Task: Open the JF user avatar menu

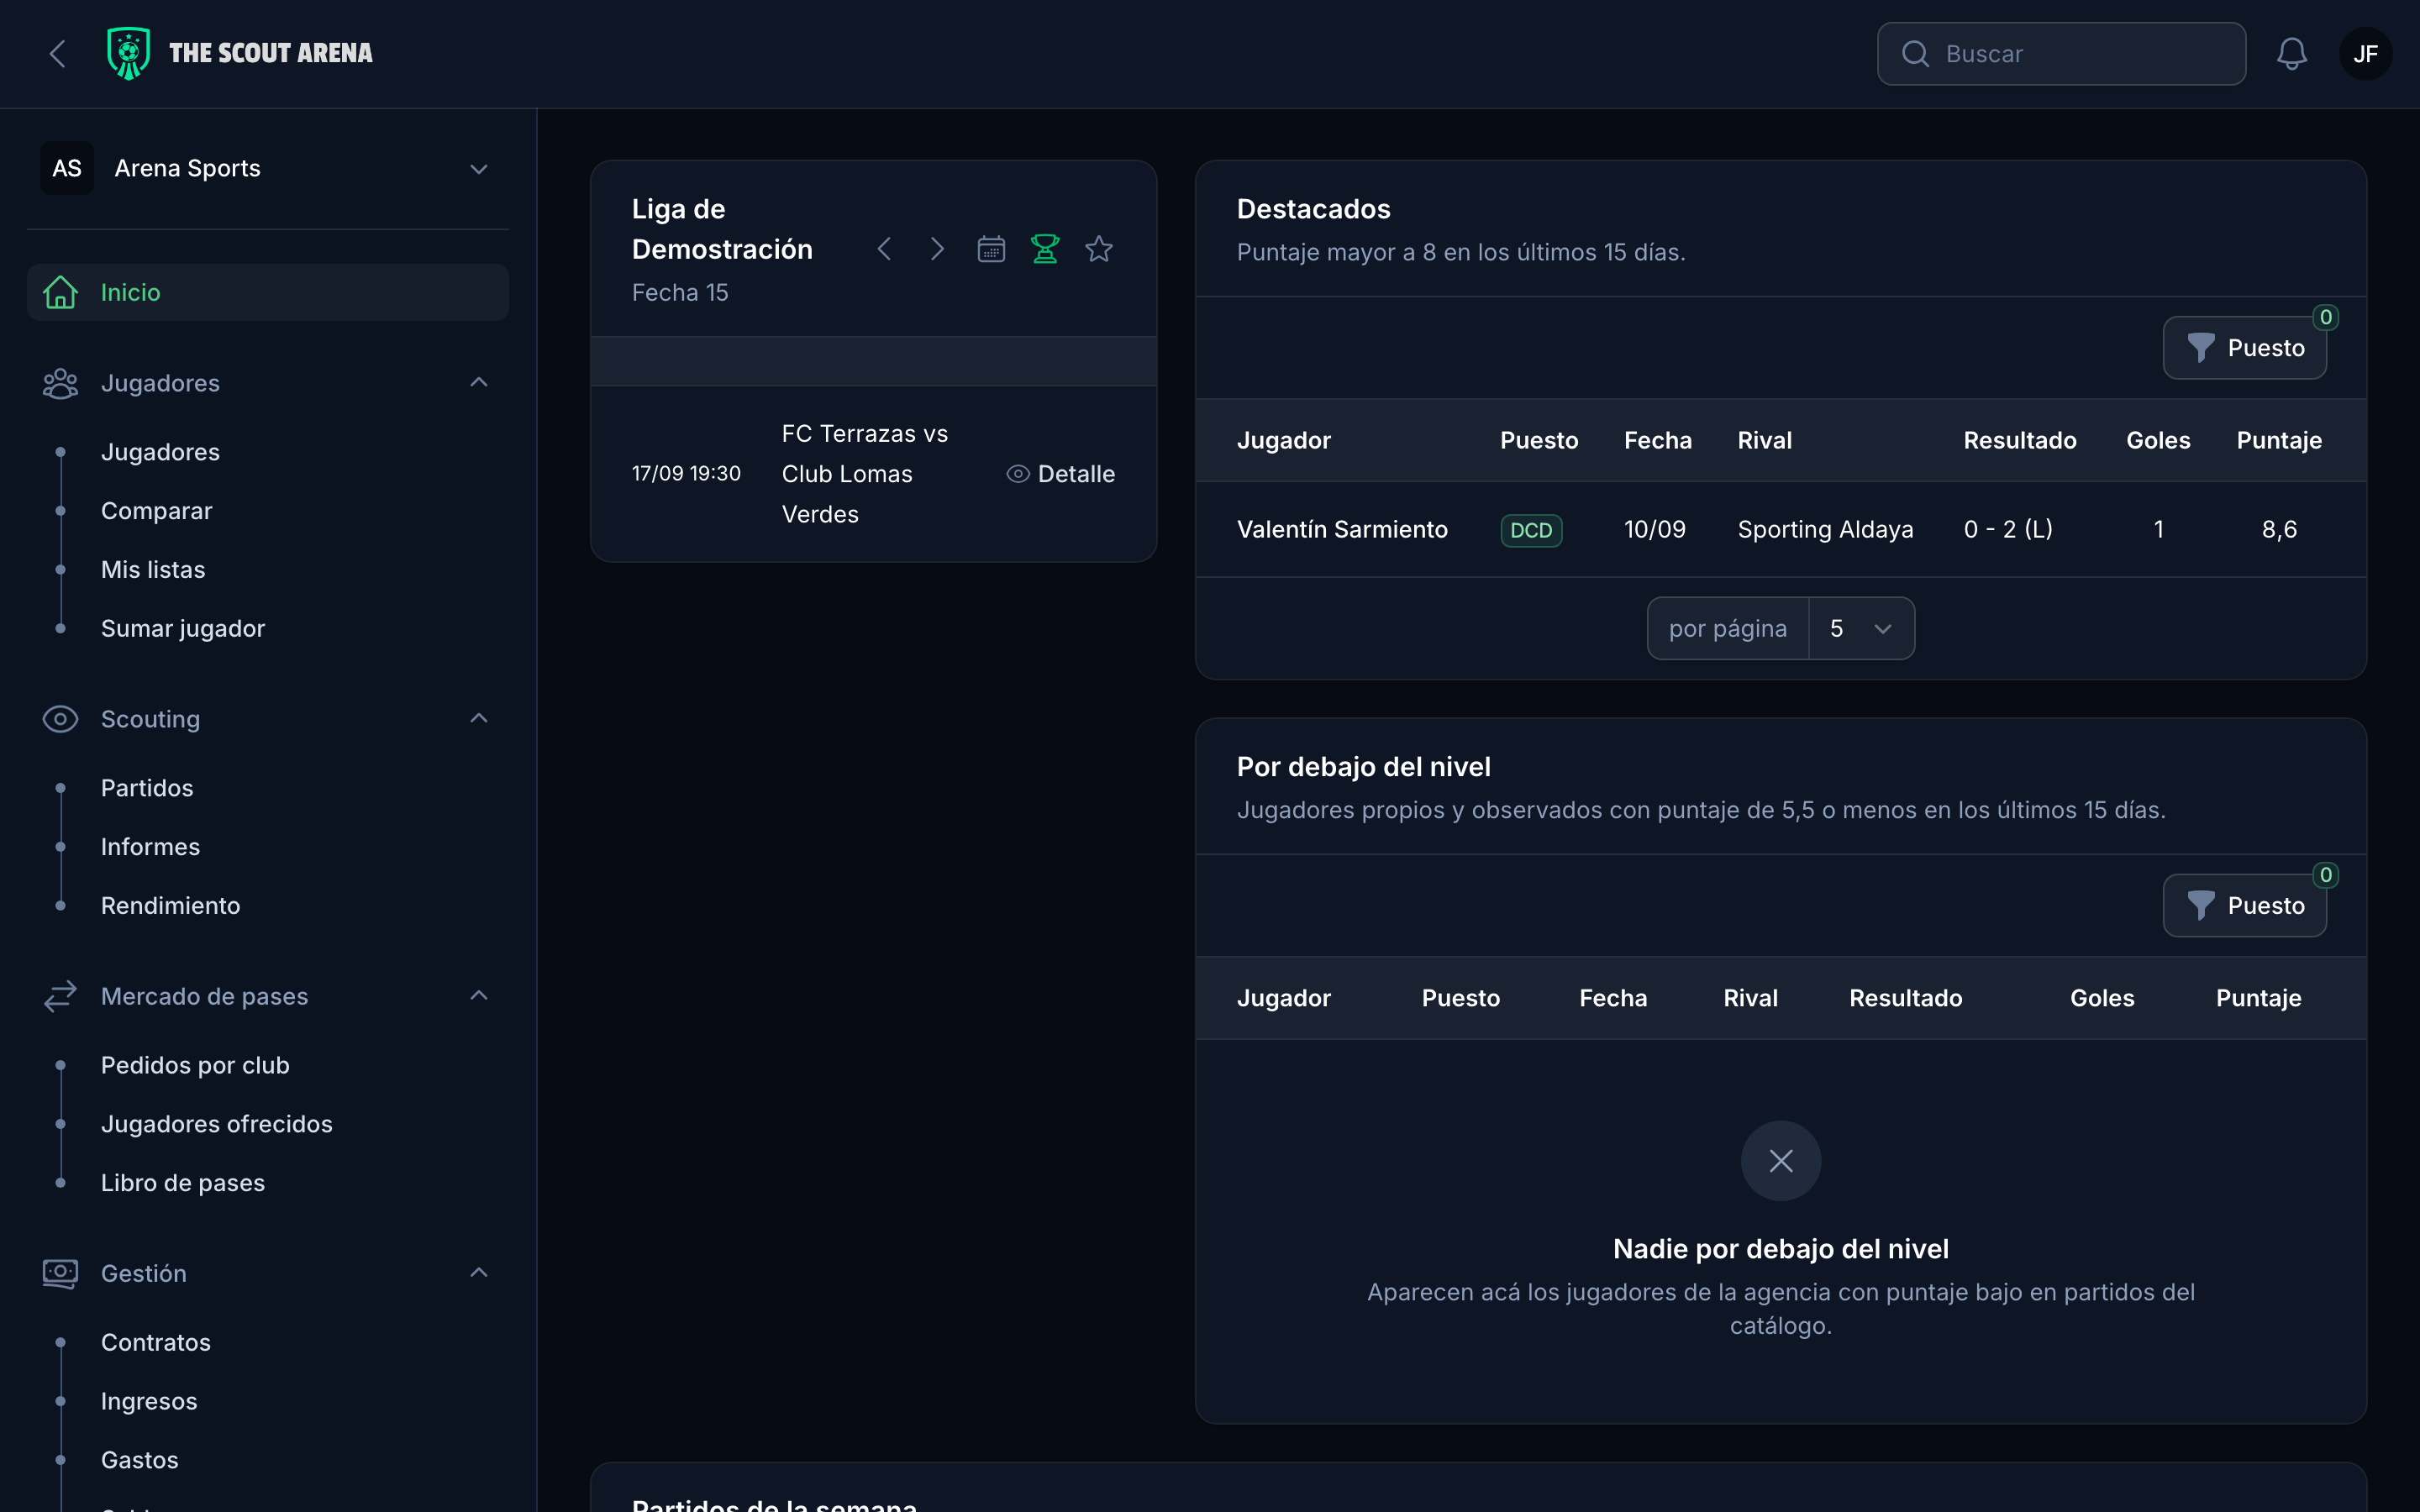Action: point(2365,54)
